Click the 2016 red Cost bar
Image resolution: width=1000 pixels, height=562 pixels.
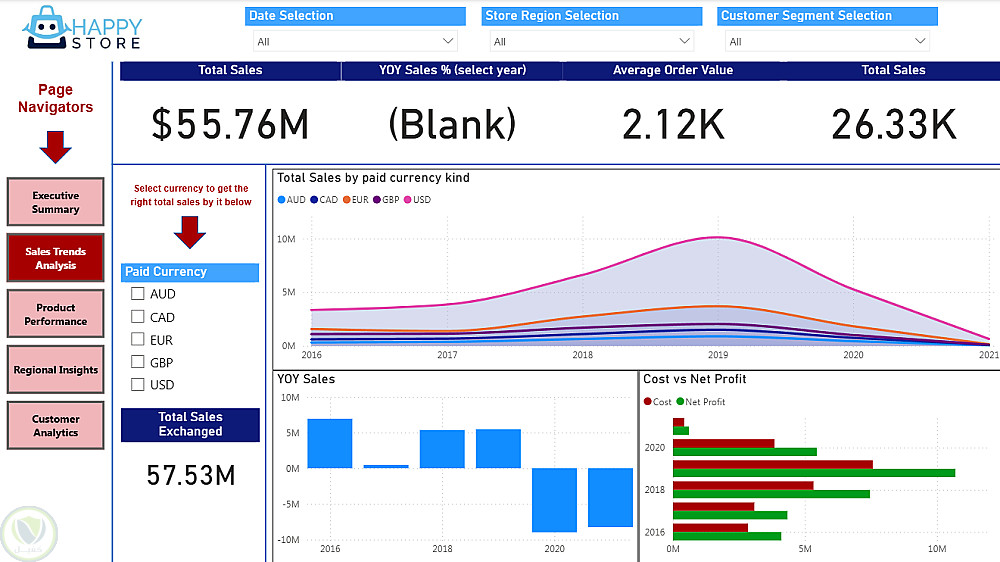pyautogui.click(x=710, y=528)
